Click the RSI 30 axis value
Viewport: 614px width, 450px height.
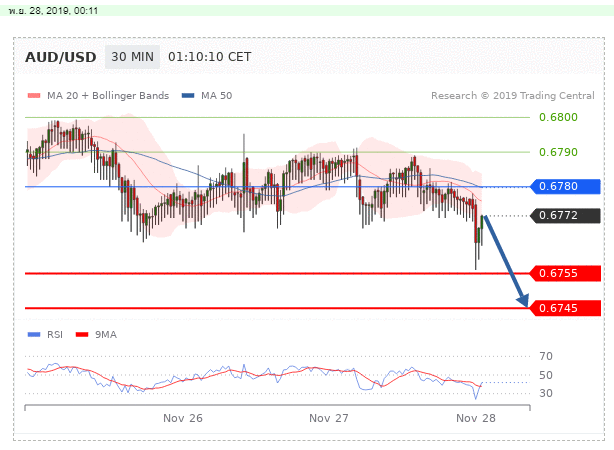pos(546,393)
